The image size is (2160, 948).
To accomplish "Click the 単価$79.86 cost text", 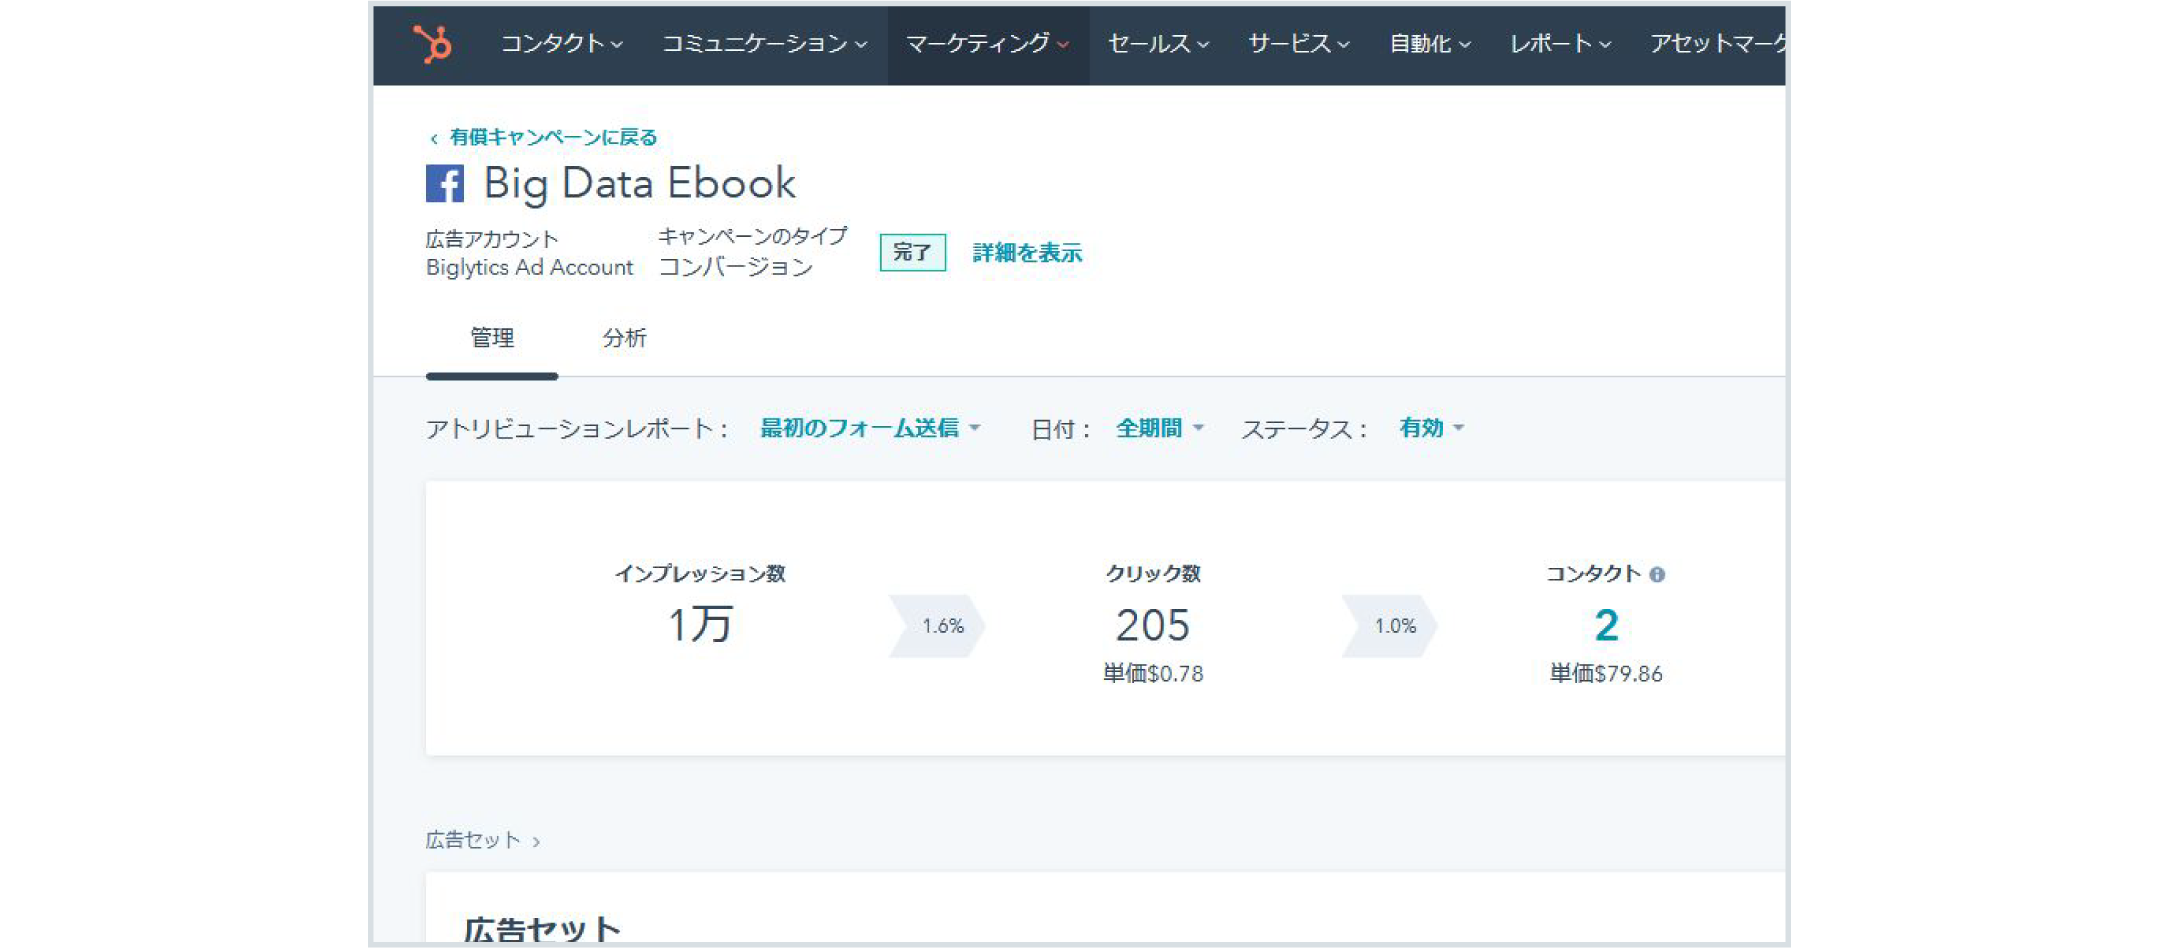I will (1606, 674).
